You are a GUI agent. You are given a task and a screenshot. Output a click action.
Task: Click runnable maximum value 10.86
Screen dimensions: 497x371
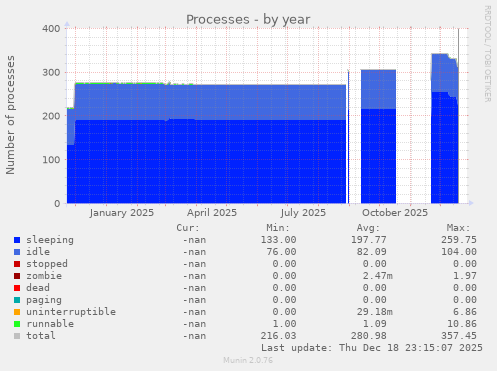point(462,324)
